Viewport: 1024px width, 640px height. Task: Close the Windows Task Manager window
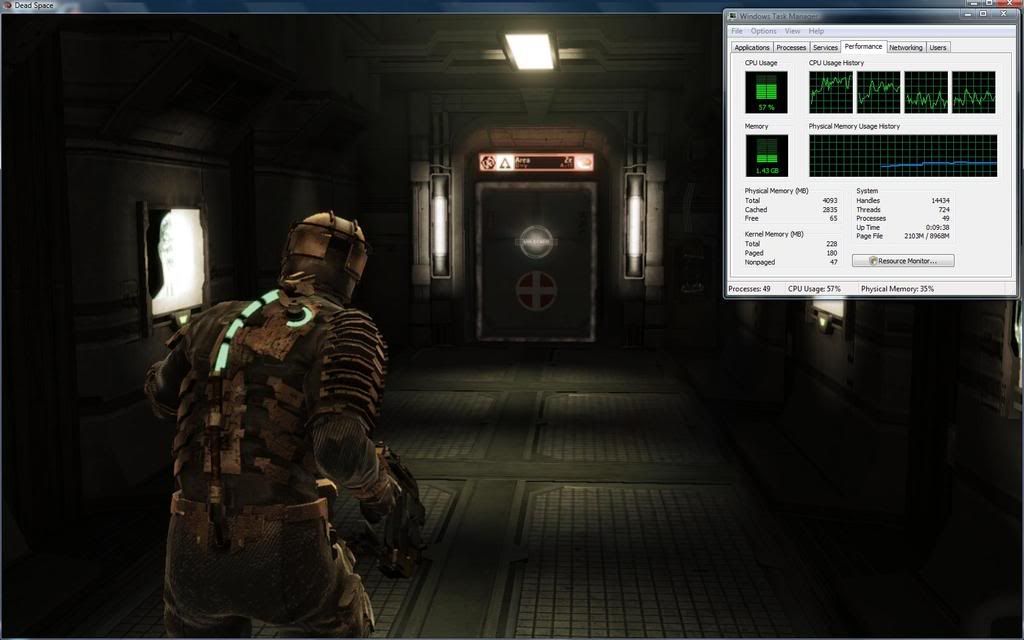coord(1004,14)
